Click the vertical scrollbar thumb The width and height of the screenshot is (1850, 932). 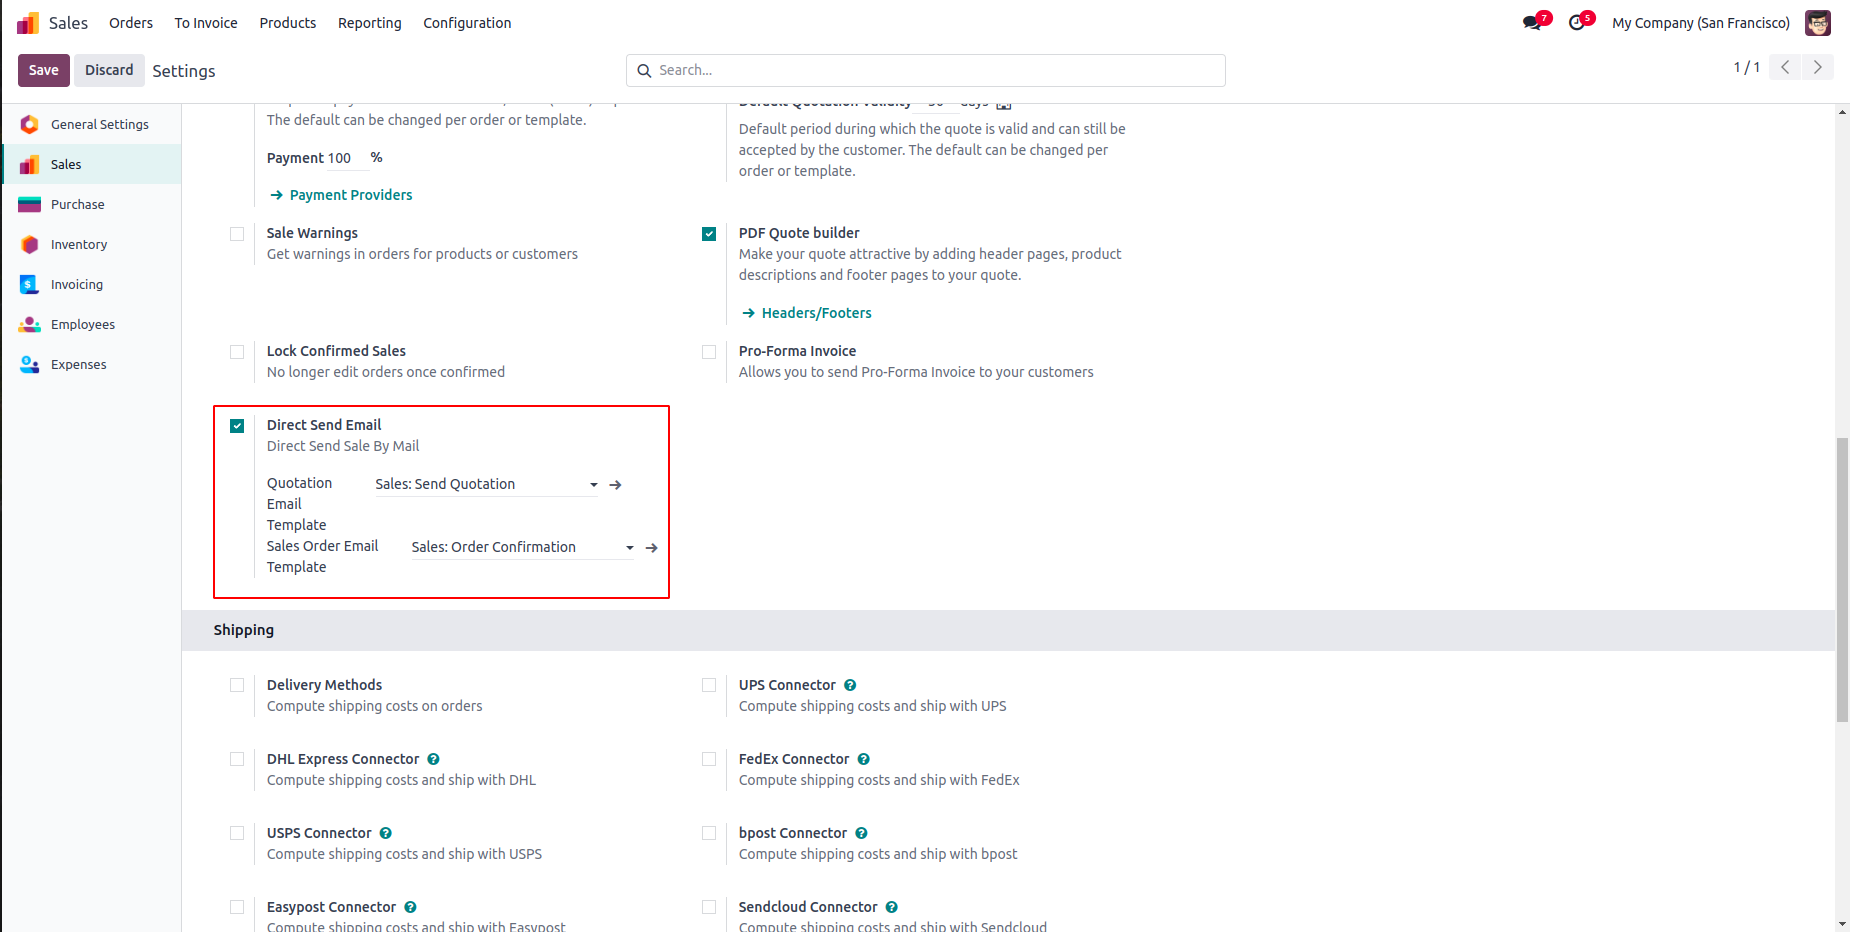pos(1842,580)
